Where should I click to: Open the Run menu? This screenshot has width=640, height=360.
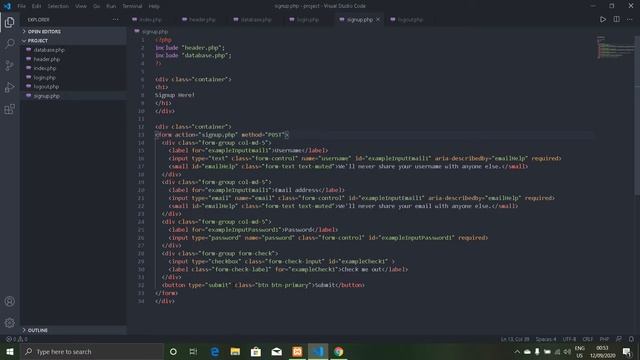111,6
